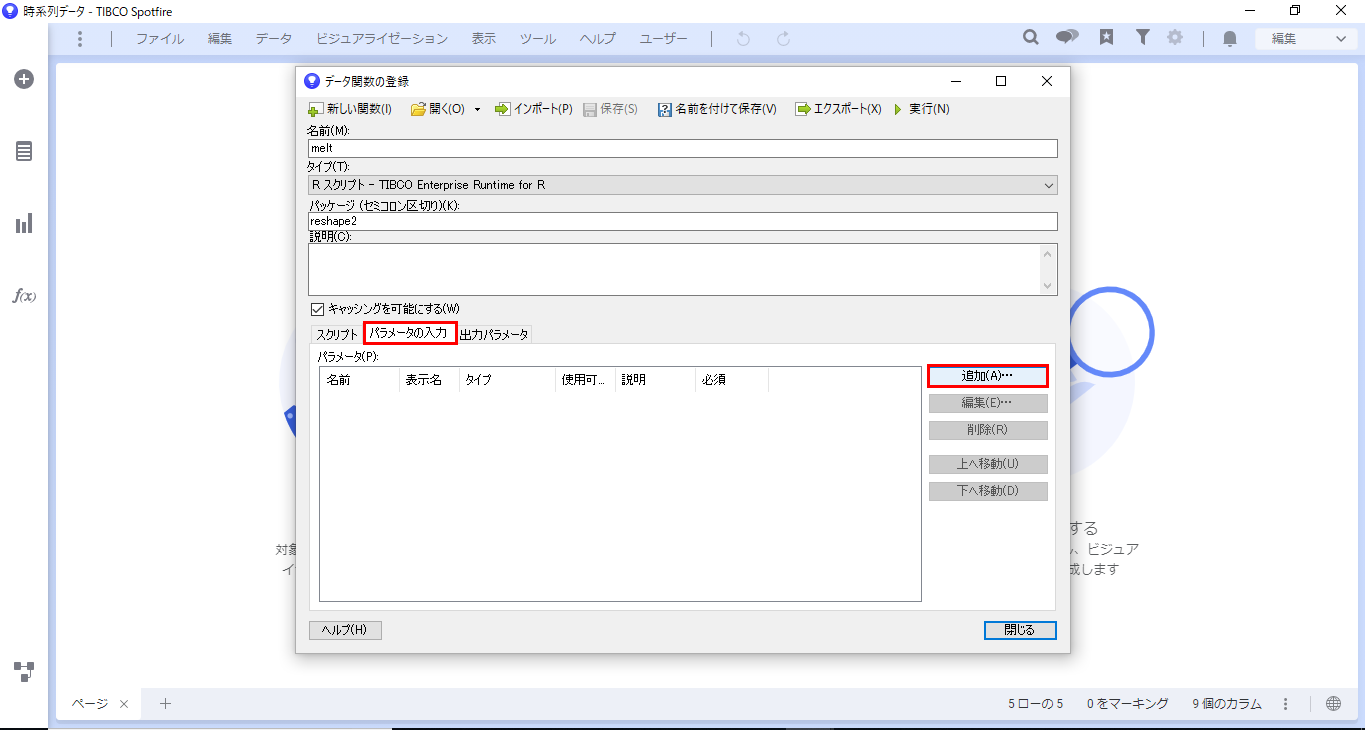
Task: Click the 必須 column header
Action: 731,380
